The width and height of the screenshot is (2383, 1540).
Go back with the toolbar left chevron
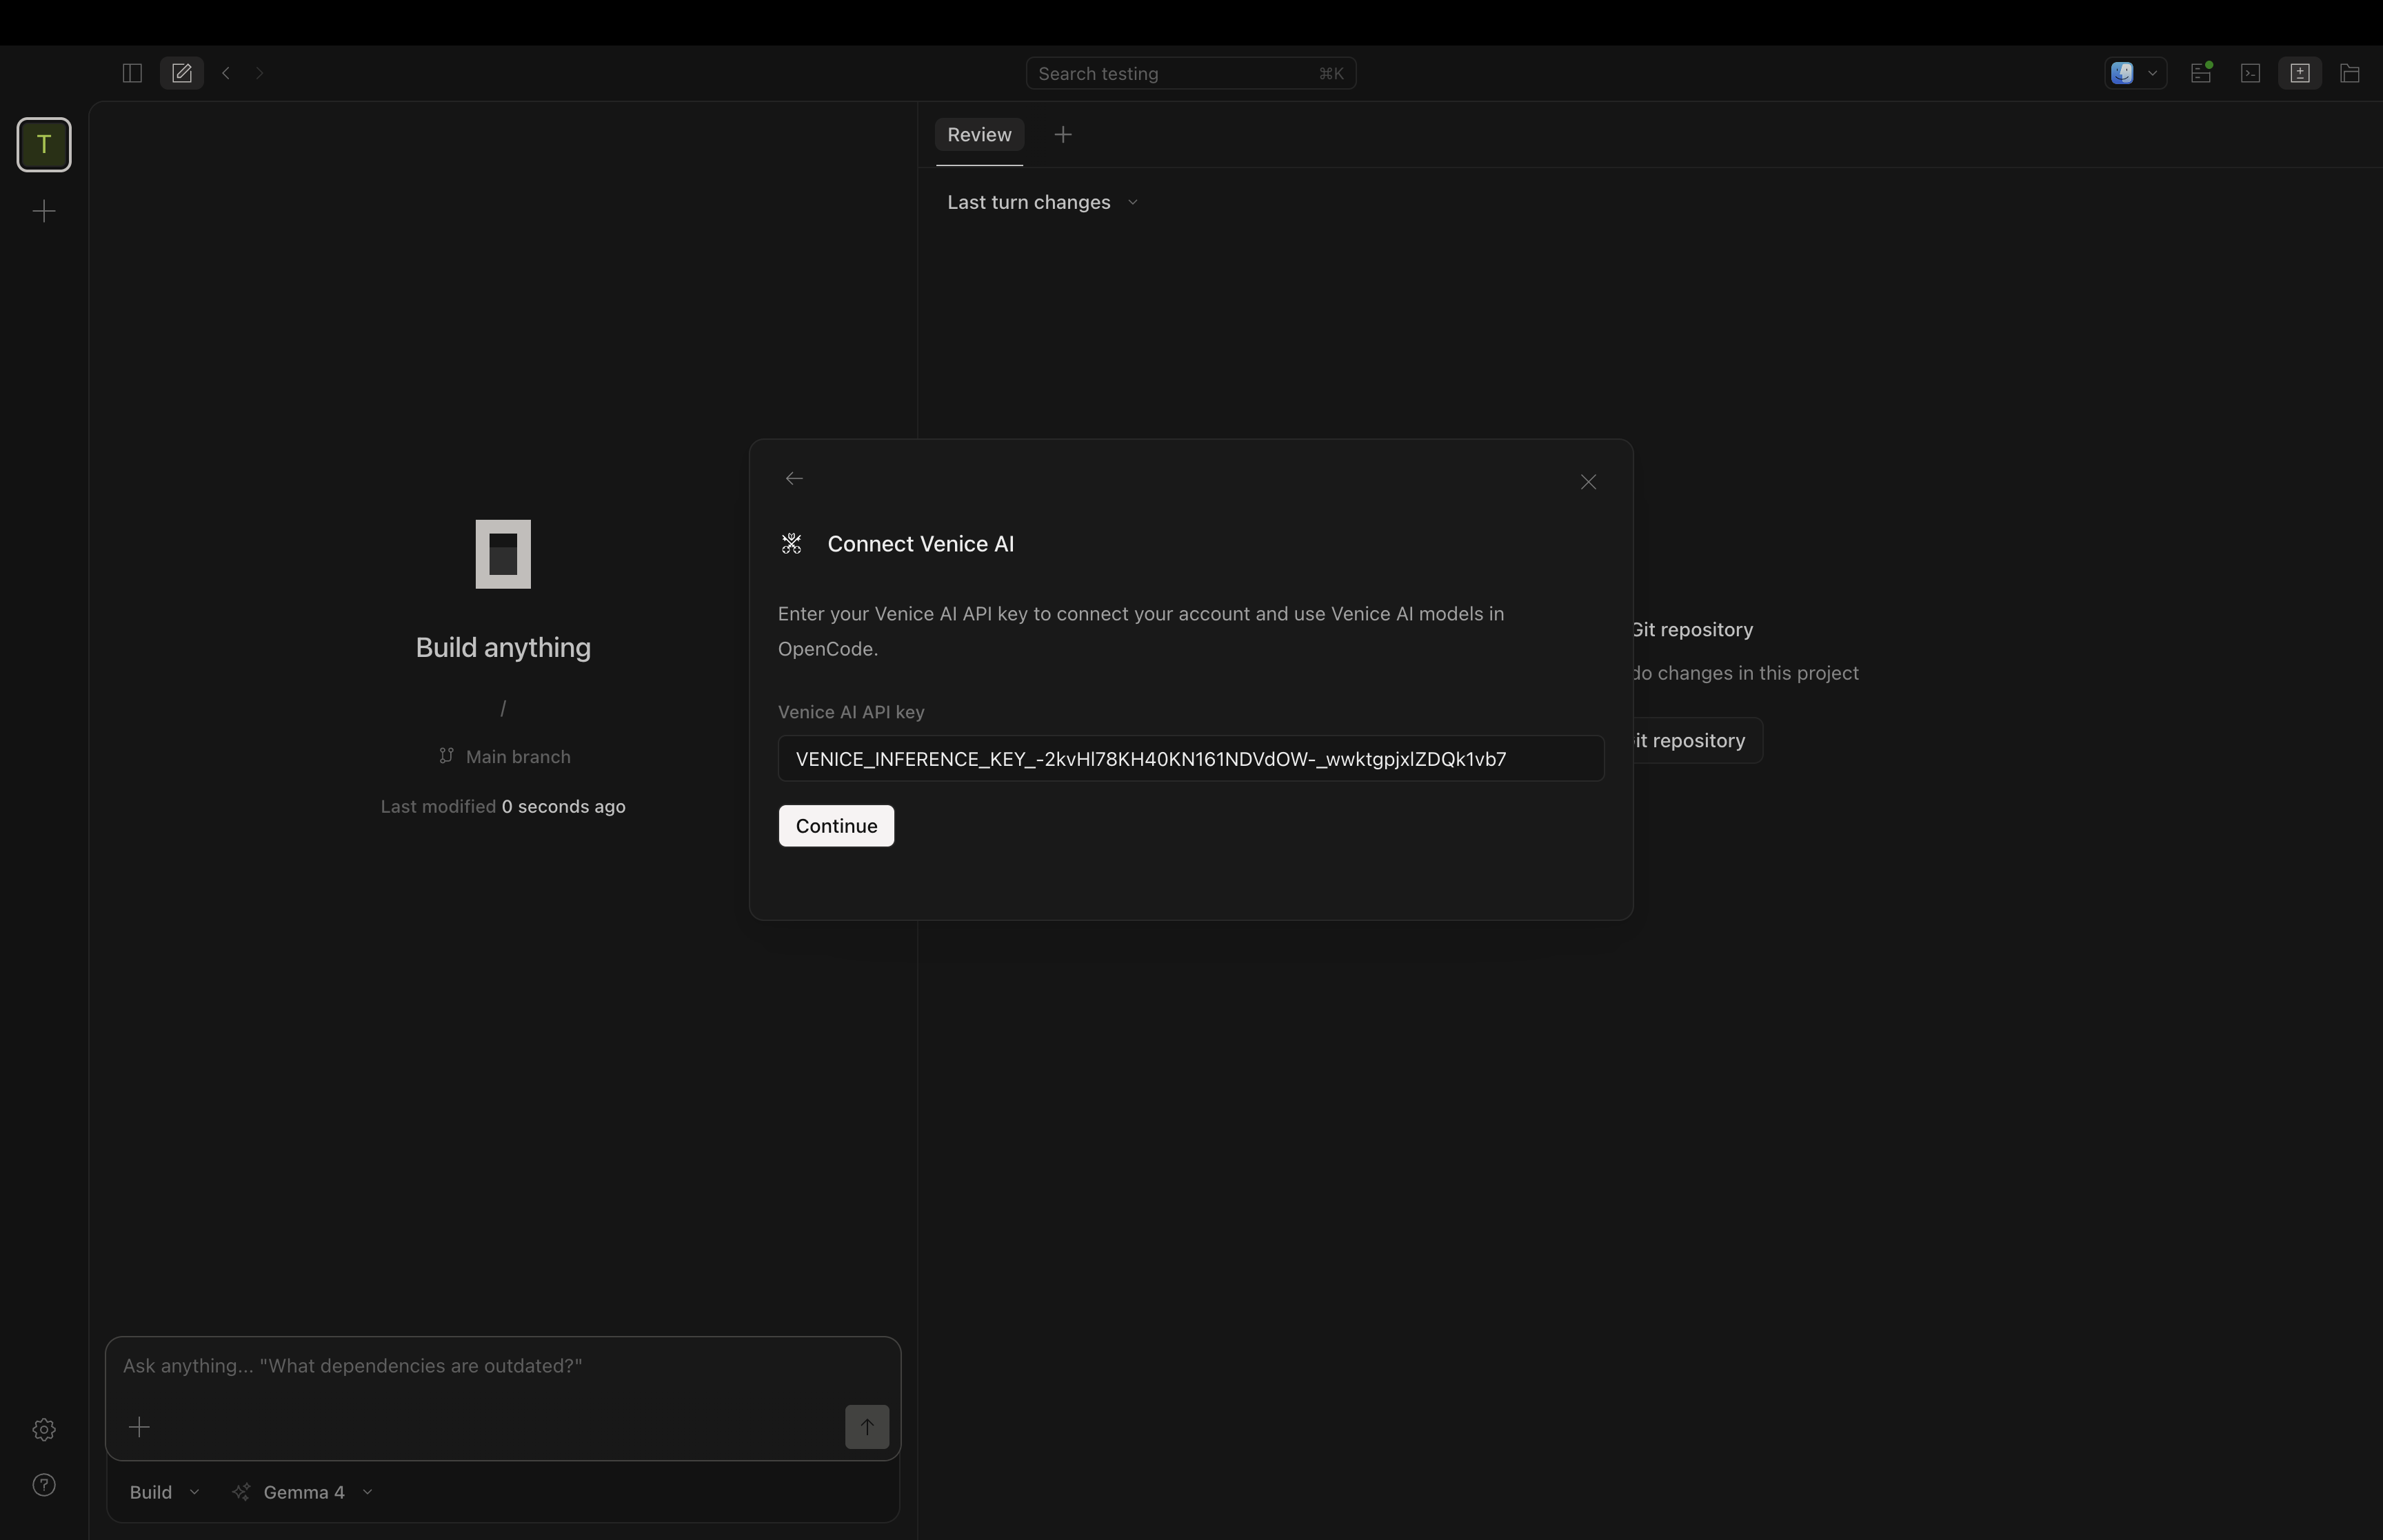pyautogui.click(x=227, y=73)
